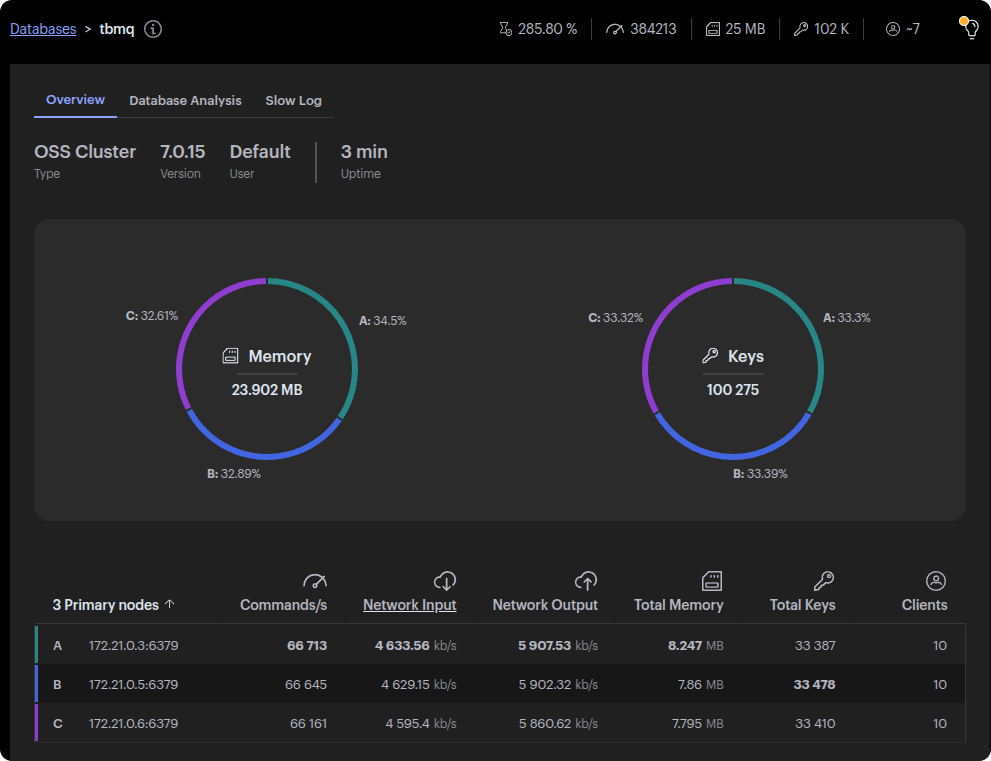Sort table by Network Input column
This screenshot has width=991, height=761.
pyautogui.click(x=409, y=605)
